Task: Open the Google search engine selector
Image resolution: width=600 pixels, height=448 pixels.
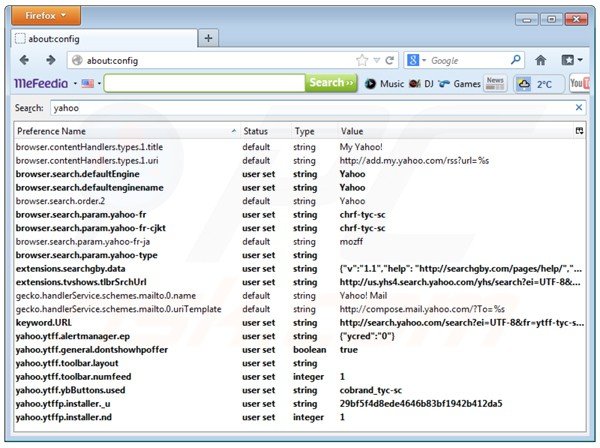Action: click(x=416, y=60)
